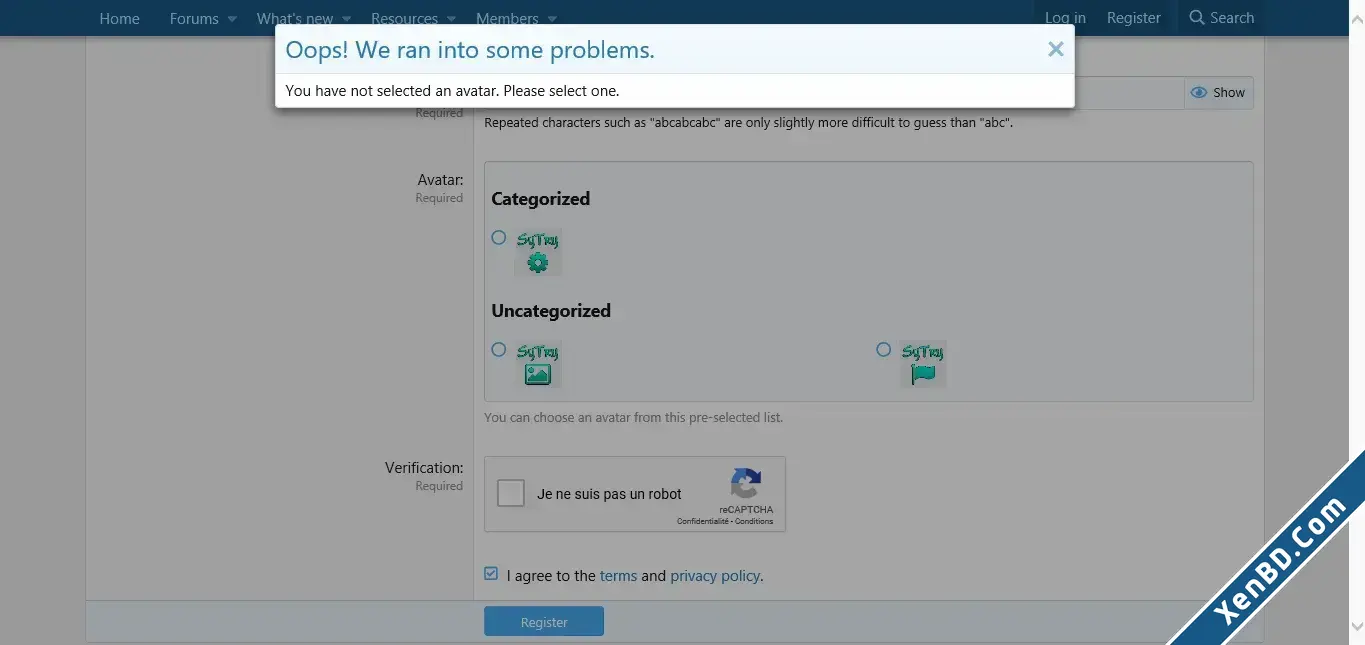The height and width of the screenshot is (645, 1365).
Task: Open the terms link
Action: point(618,576)
